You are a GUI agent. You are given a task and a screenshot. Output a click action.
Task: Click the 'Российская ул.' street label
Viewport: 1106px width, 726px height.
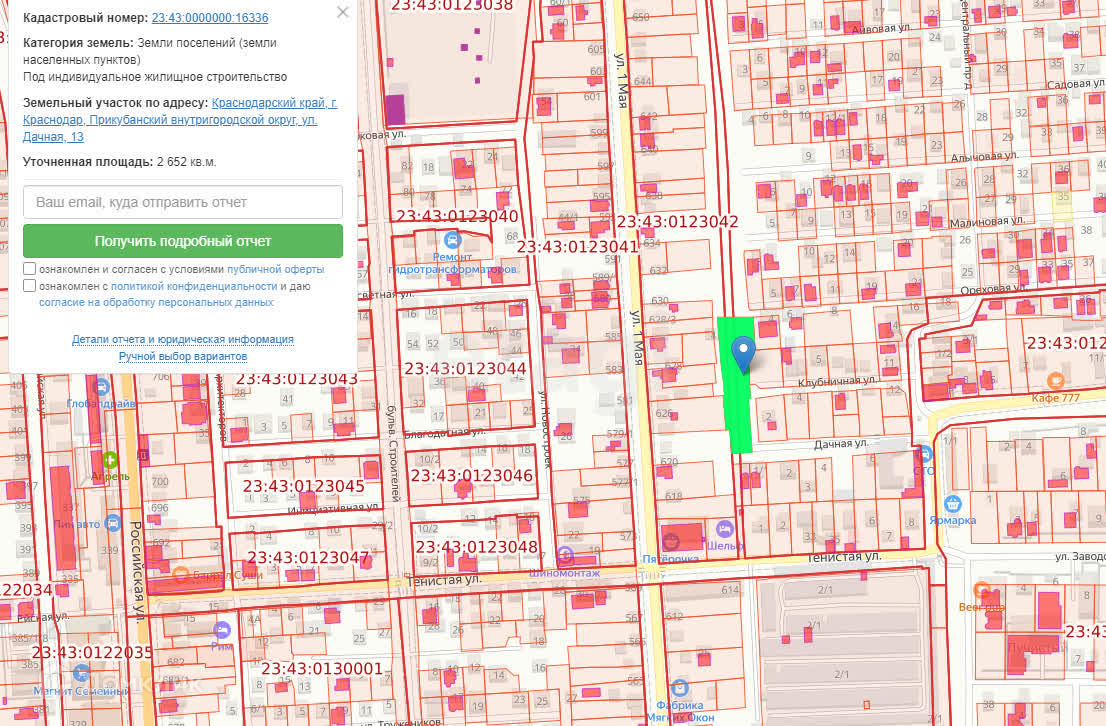[x=137, y=571]
